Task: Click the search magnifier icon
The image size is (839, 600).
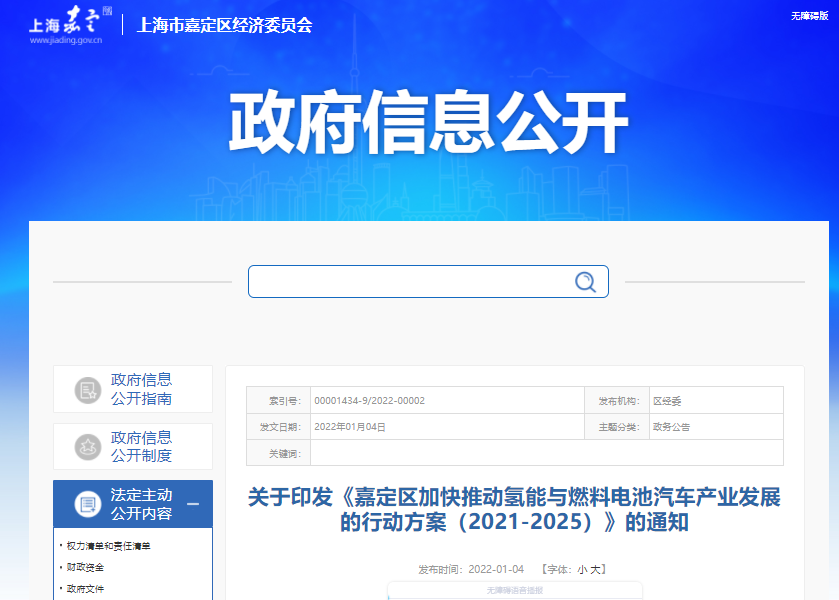Action: pos(584,281)
